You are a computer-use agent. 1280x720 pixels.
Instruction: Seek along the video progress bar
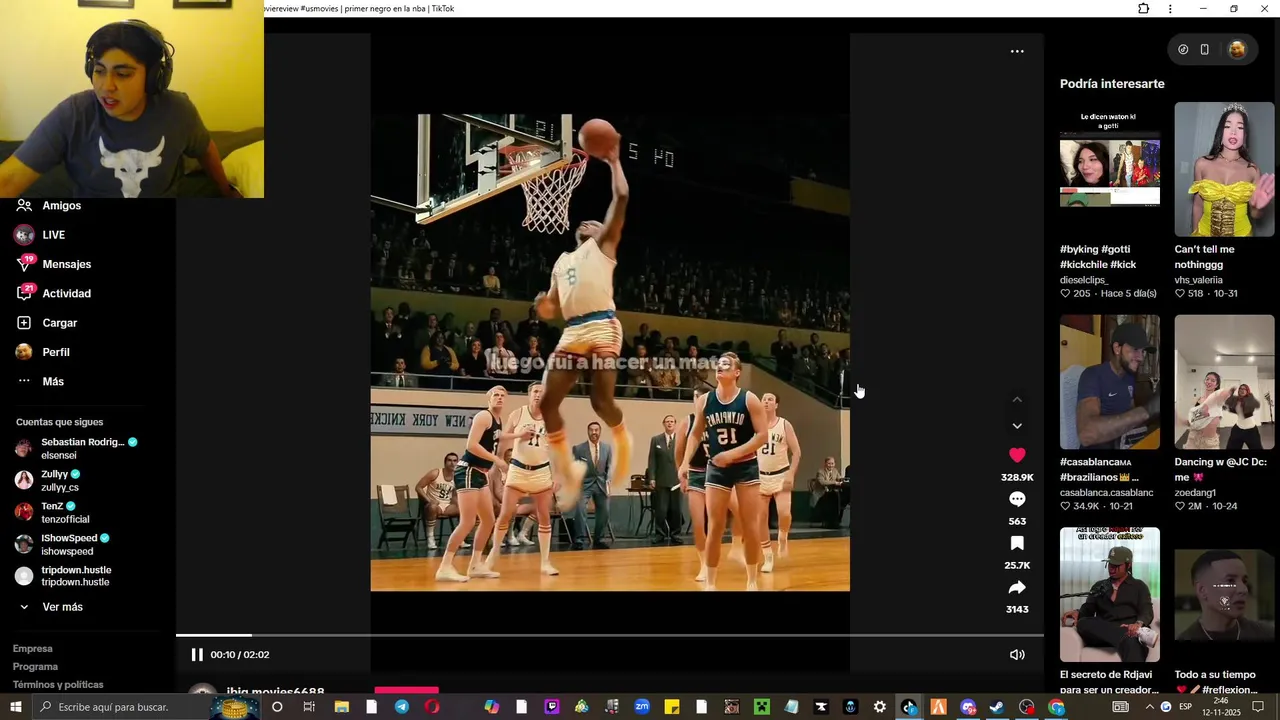click(610, 635)
